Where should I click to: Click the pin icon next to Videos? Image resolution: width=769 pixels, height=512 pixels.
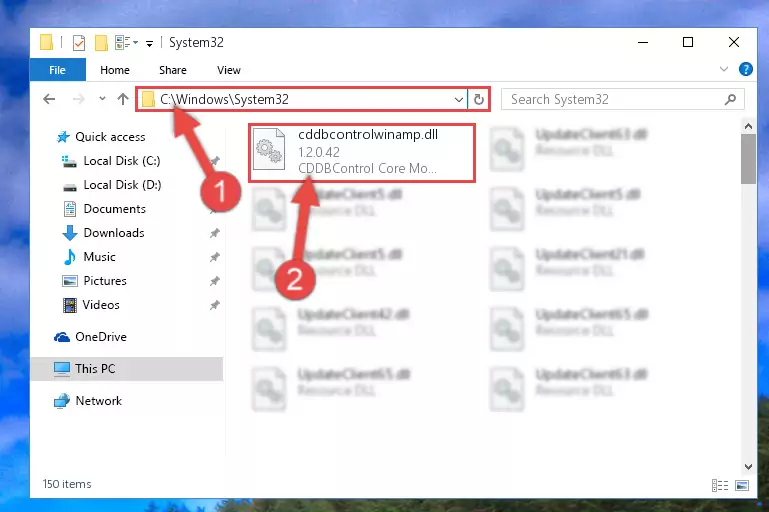215,305
